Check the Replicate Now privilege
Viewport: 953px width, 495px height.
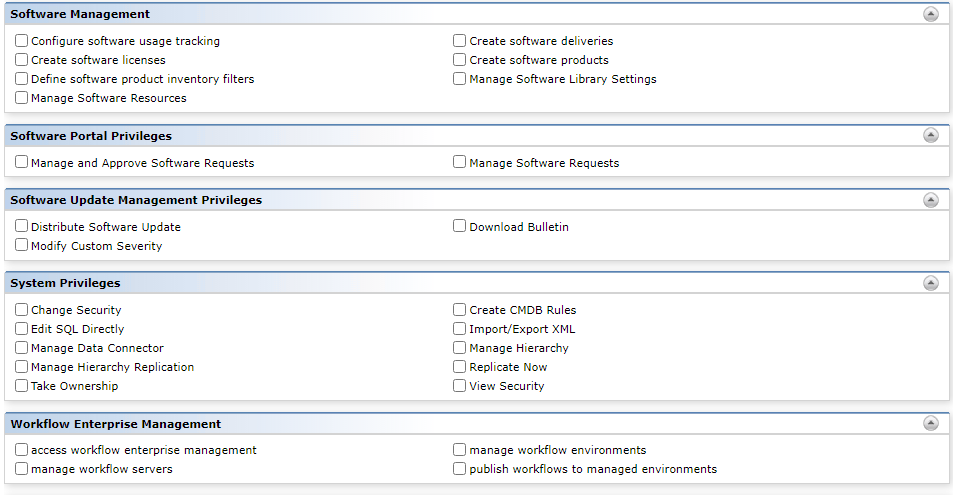(x=459, y=367)
